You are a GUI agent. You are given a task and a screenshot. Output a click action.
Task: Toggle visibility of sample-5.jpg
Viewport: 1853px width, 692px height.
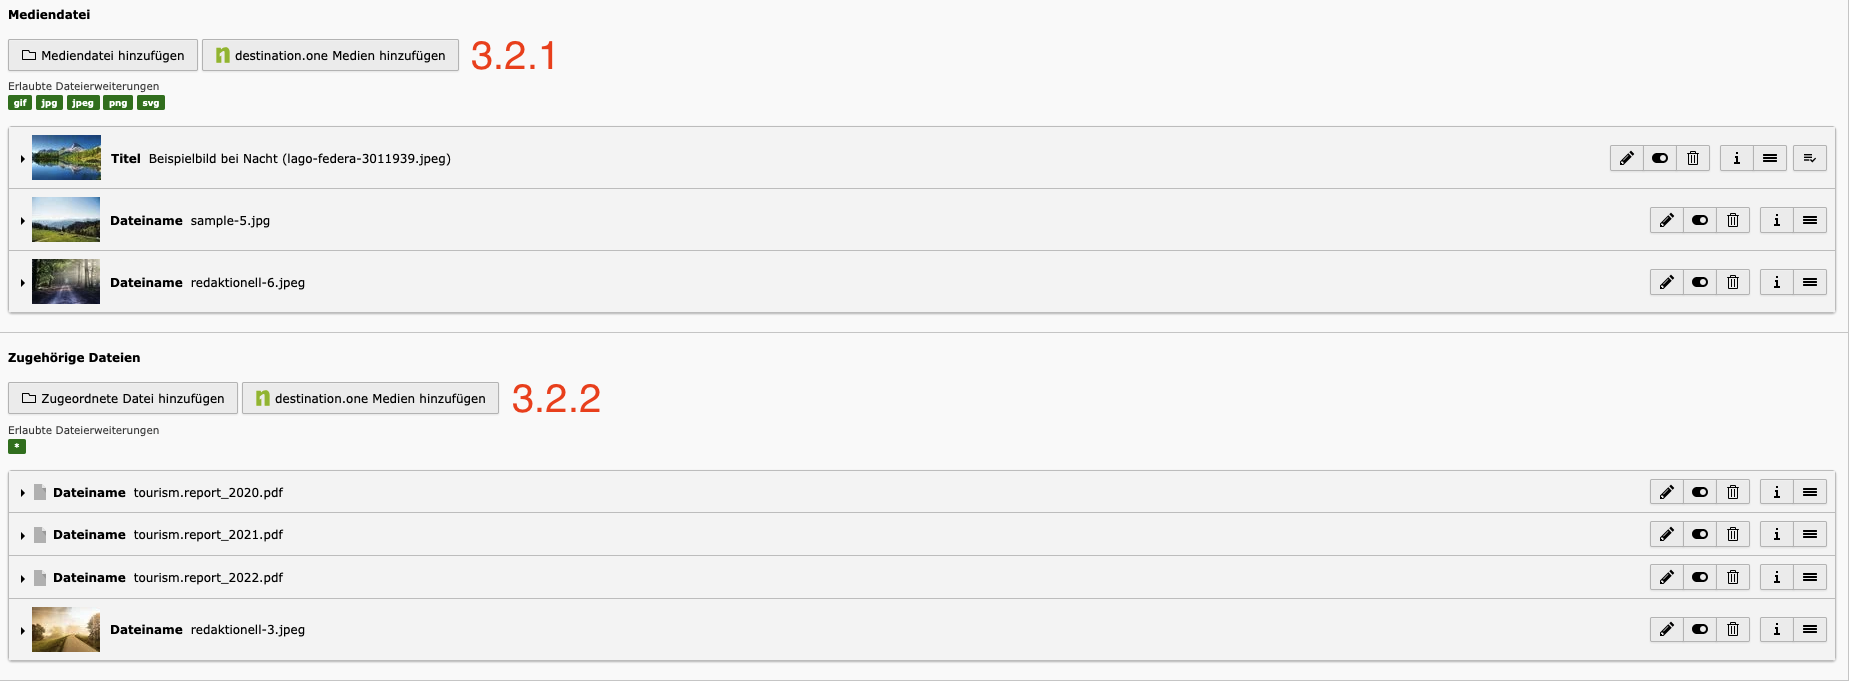pos(1700,220)
